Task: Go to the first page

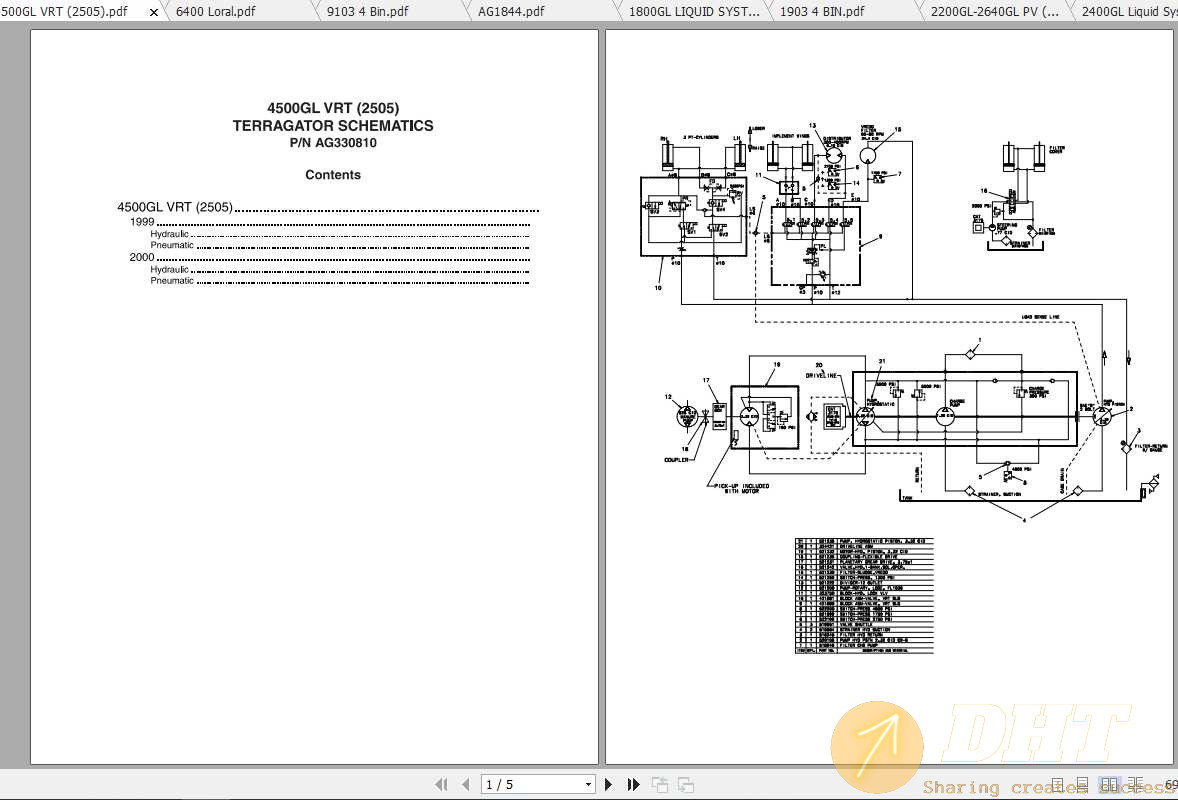Action: (x=441, y=784)
